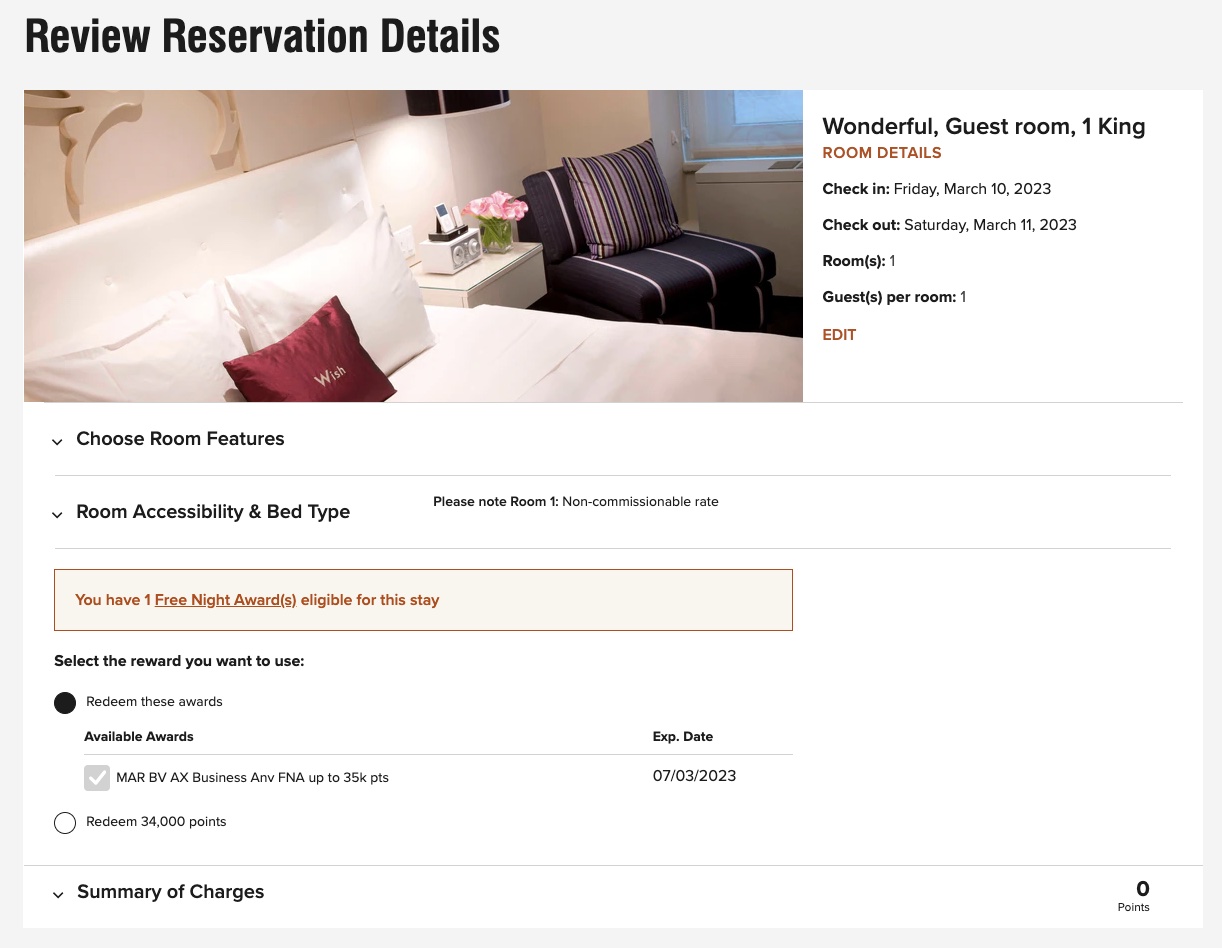
Task: Select the Wonderful Guest room 1 King heading
Action: pos(983,127)
